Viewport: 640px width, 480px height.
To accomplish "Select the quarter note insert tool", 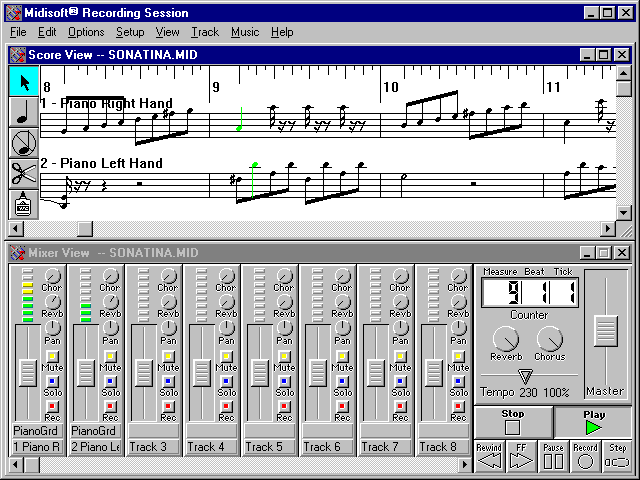I will (x=24, y=112).
